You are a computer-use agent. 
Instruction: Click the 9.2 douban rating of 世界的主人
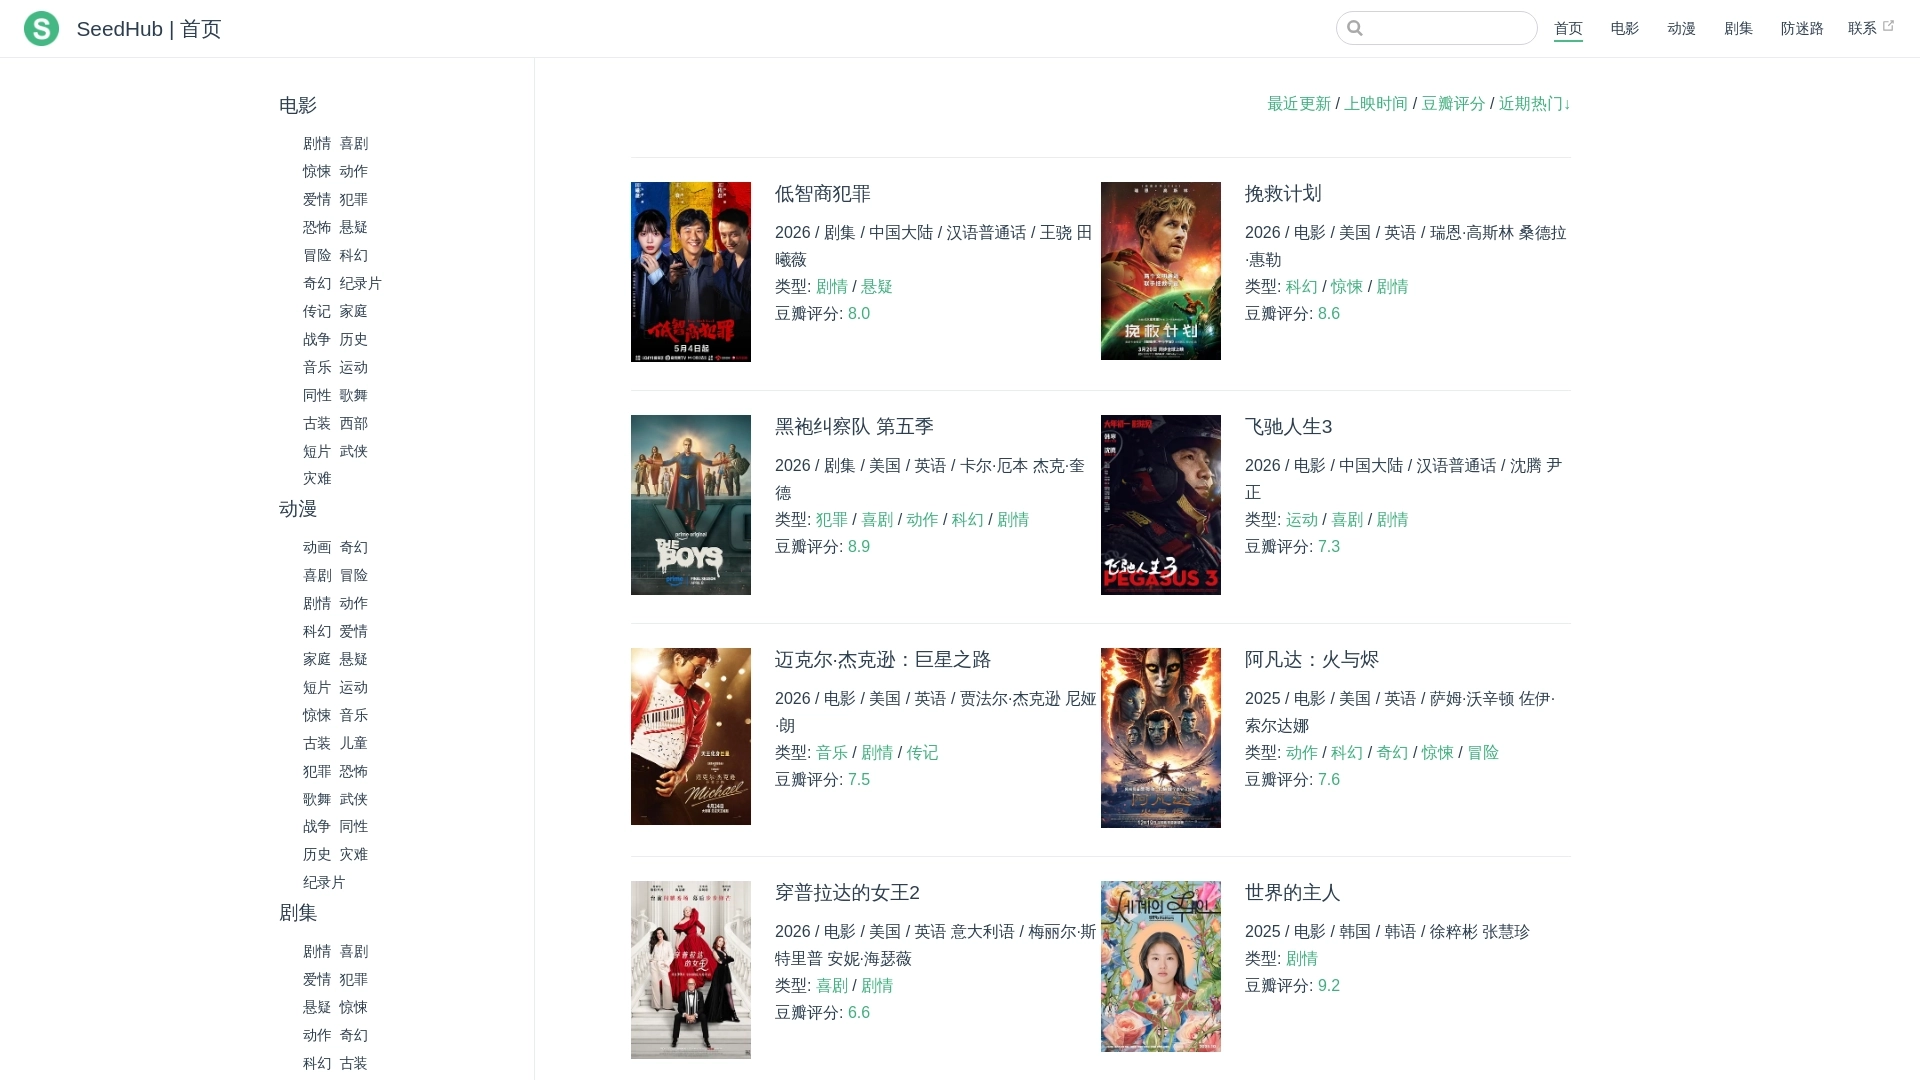(x=1329, y=986)
